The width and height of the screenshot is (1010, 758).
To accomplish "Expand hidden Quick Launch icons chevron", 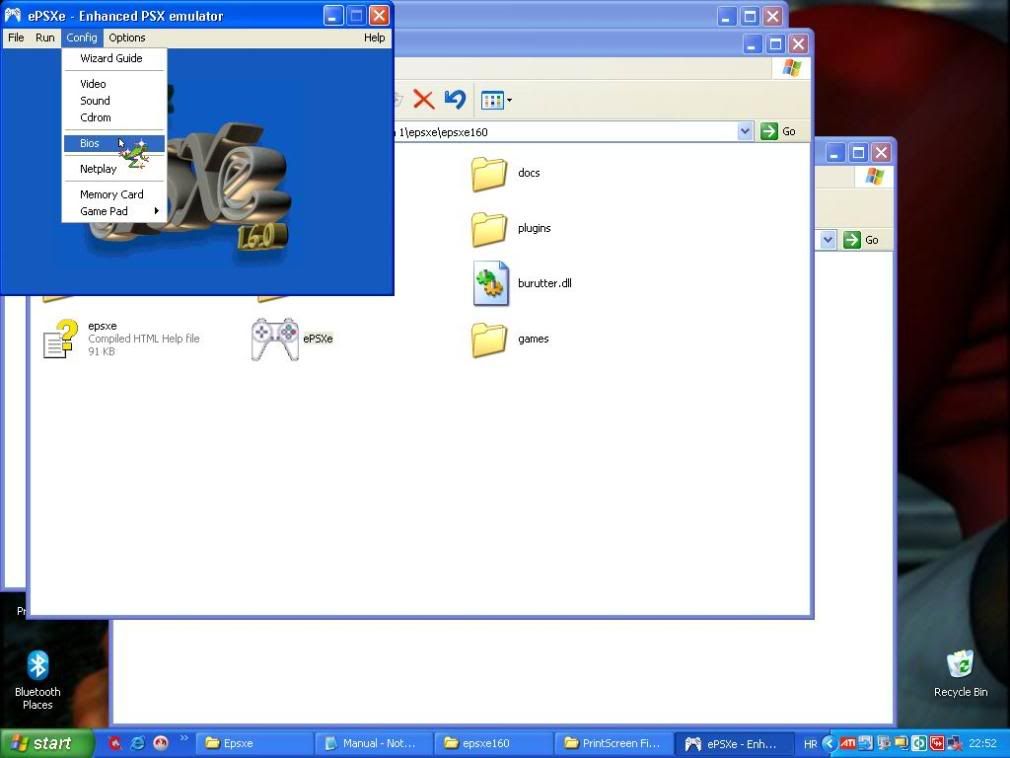I will [184, 738].
